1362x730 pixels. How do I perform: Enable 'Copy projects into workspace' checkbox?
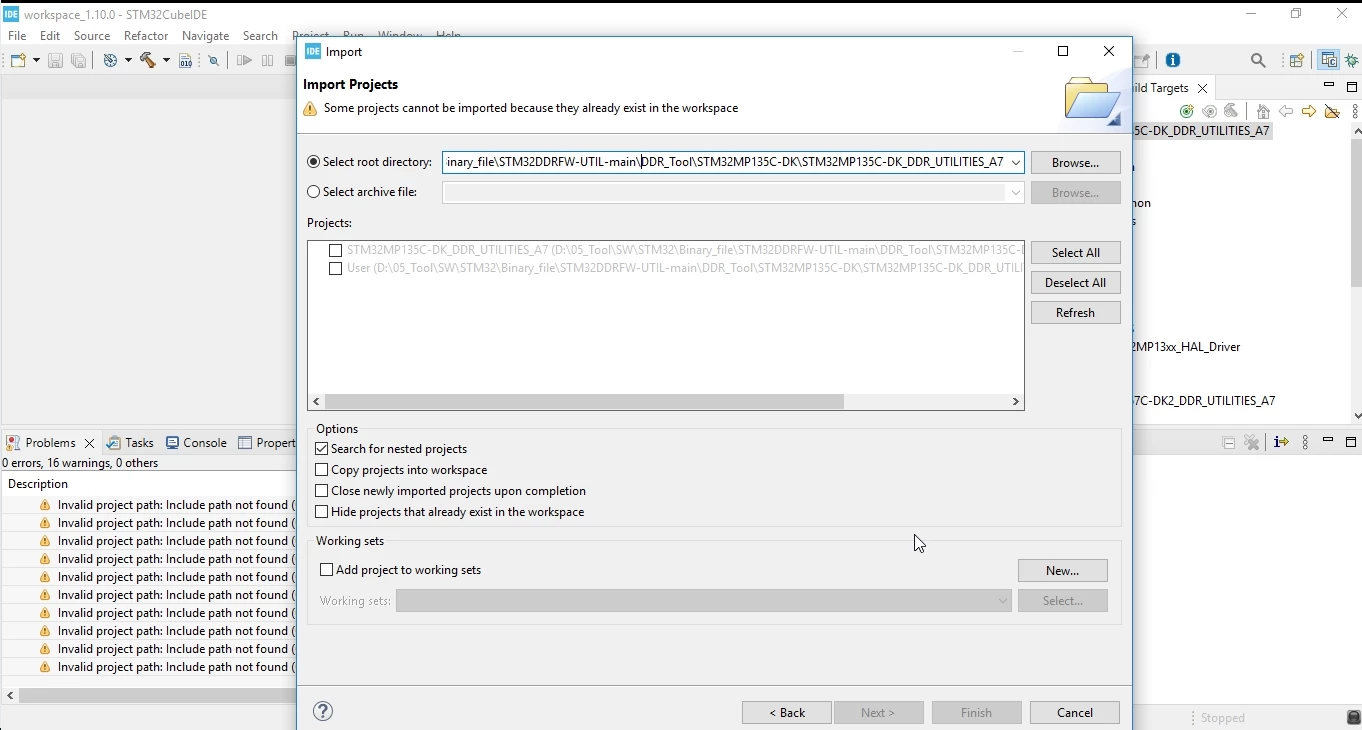pyautogui.click(x=322, y=470)
